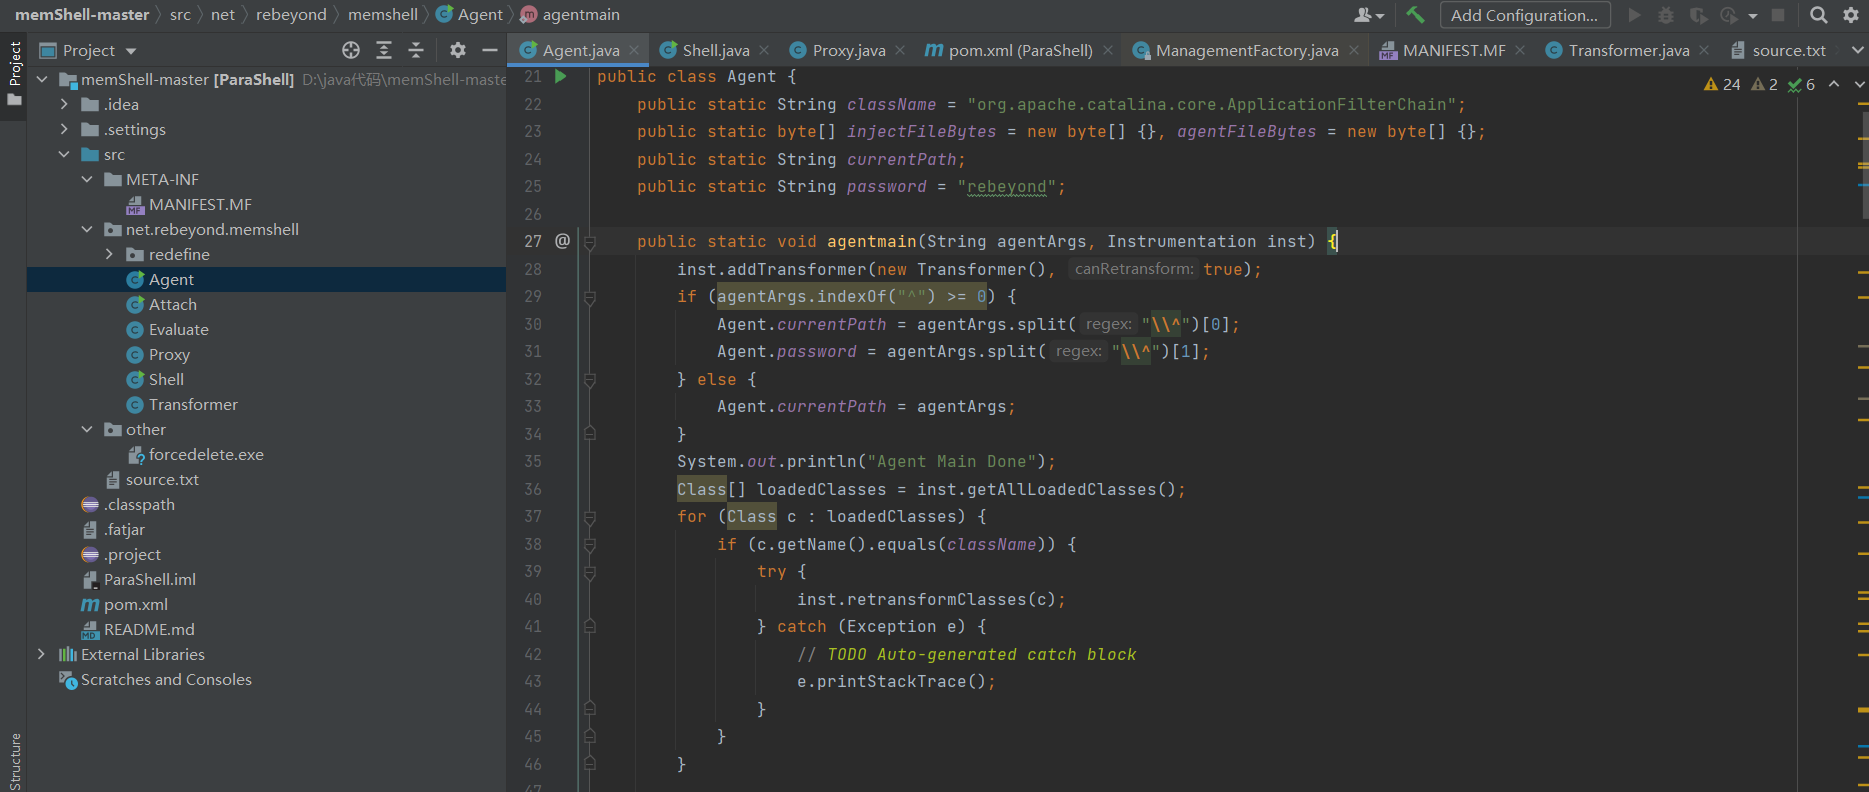
Task: Click Expand All icon in Project panel
Action: (x=384, y=50)
